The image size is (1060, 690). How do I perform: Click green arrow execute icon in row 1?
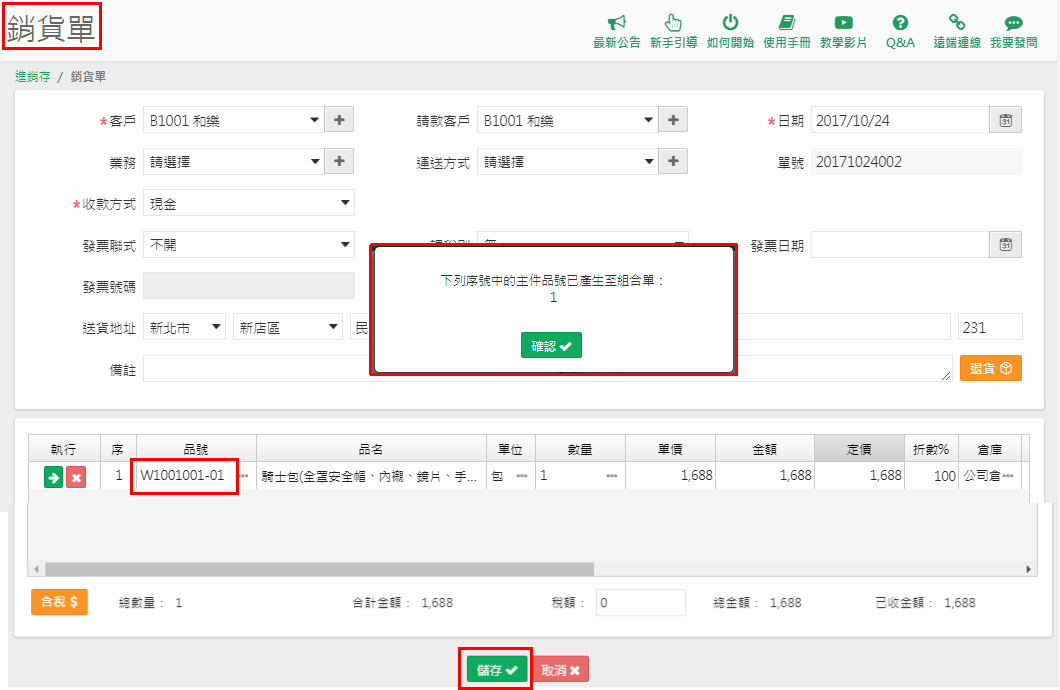coord(53,477)
